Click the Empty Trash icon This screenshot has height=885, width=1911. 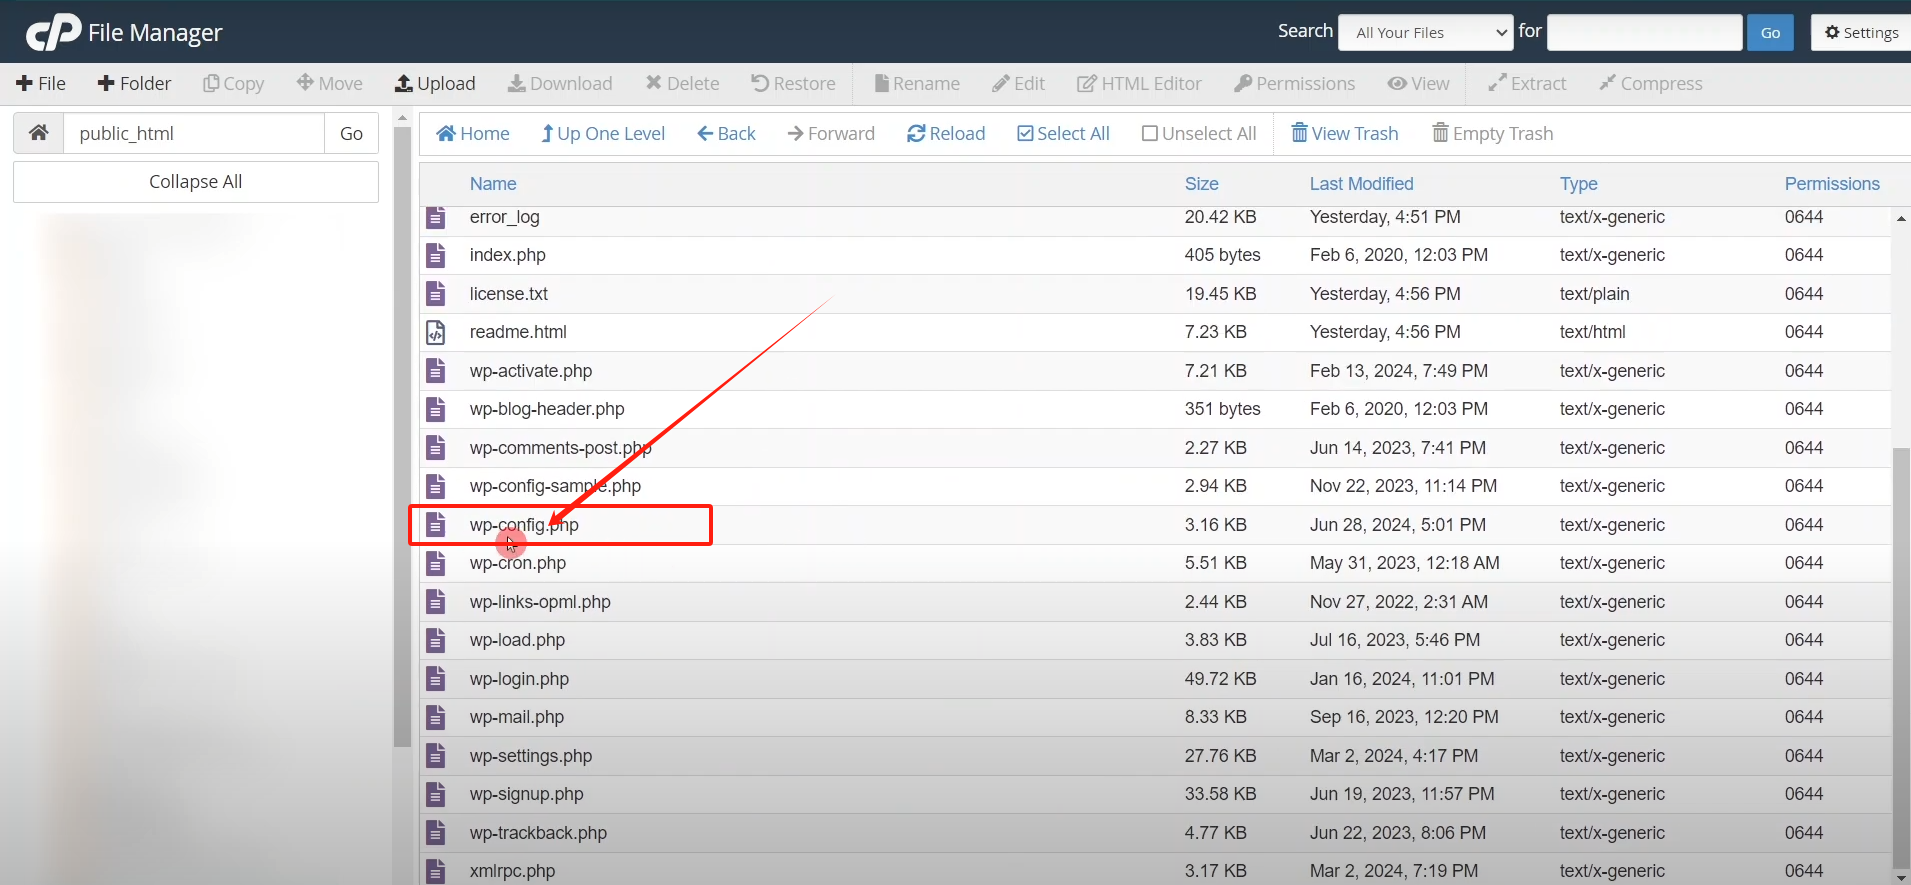pyautogui.click(x=1440, y=134)
